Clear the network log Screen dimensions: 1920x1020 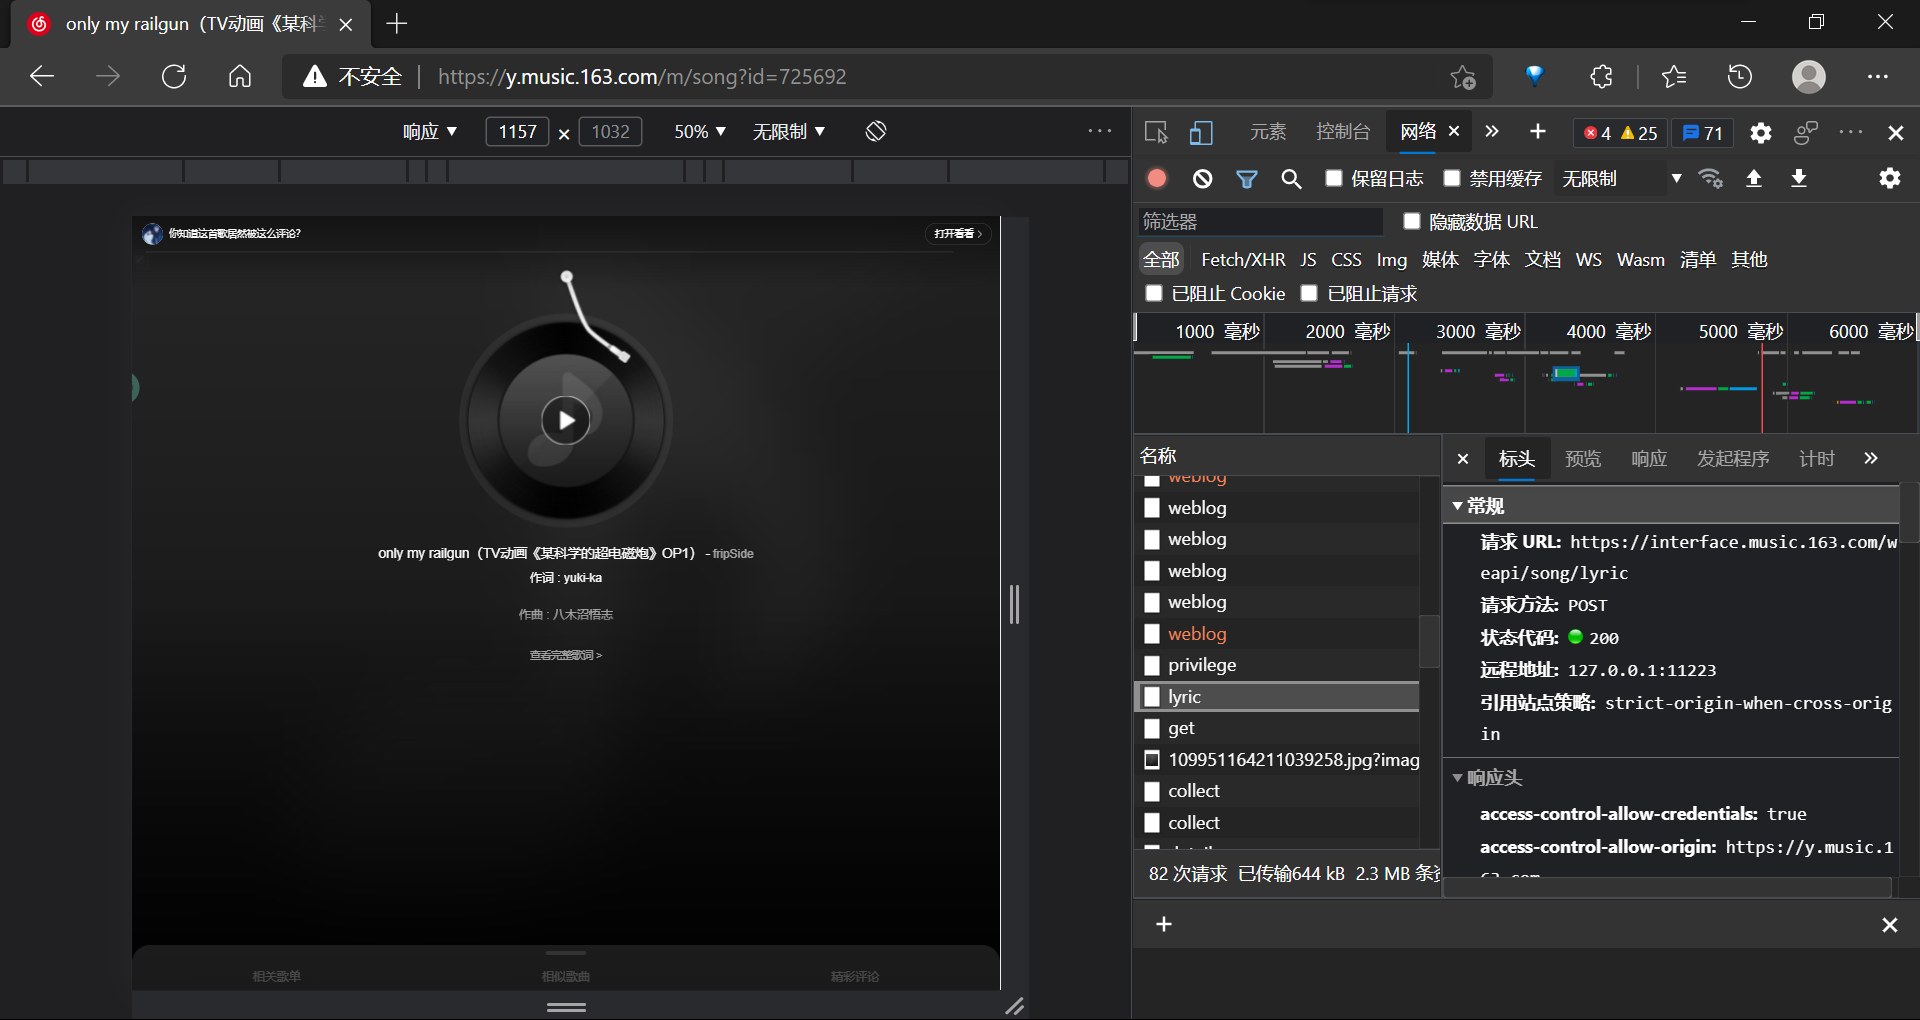point(1202,179)
